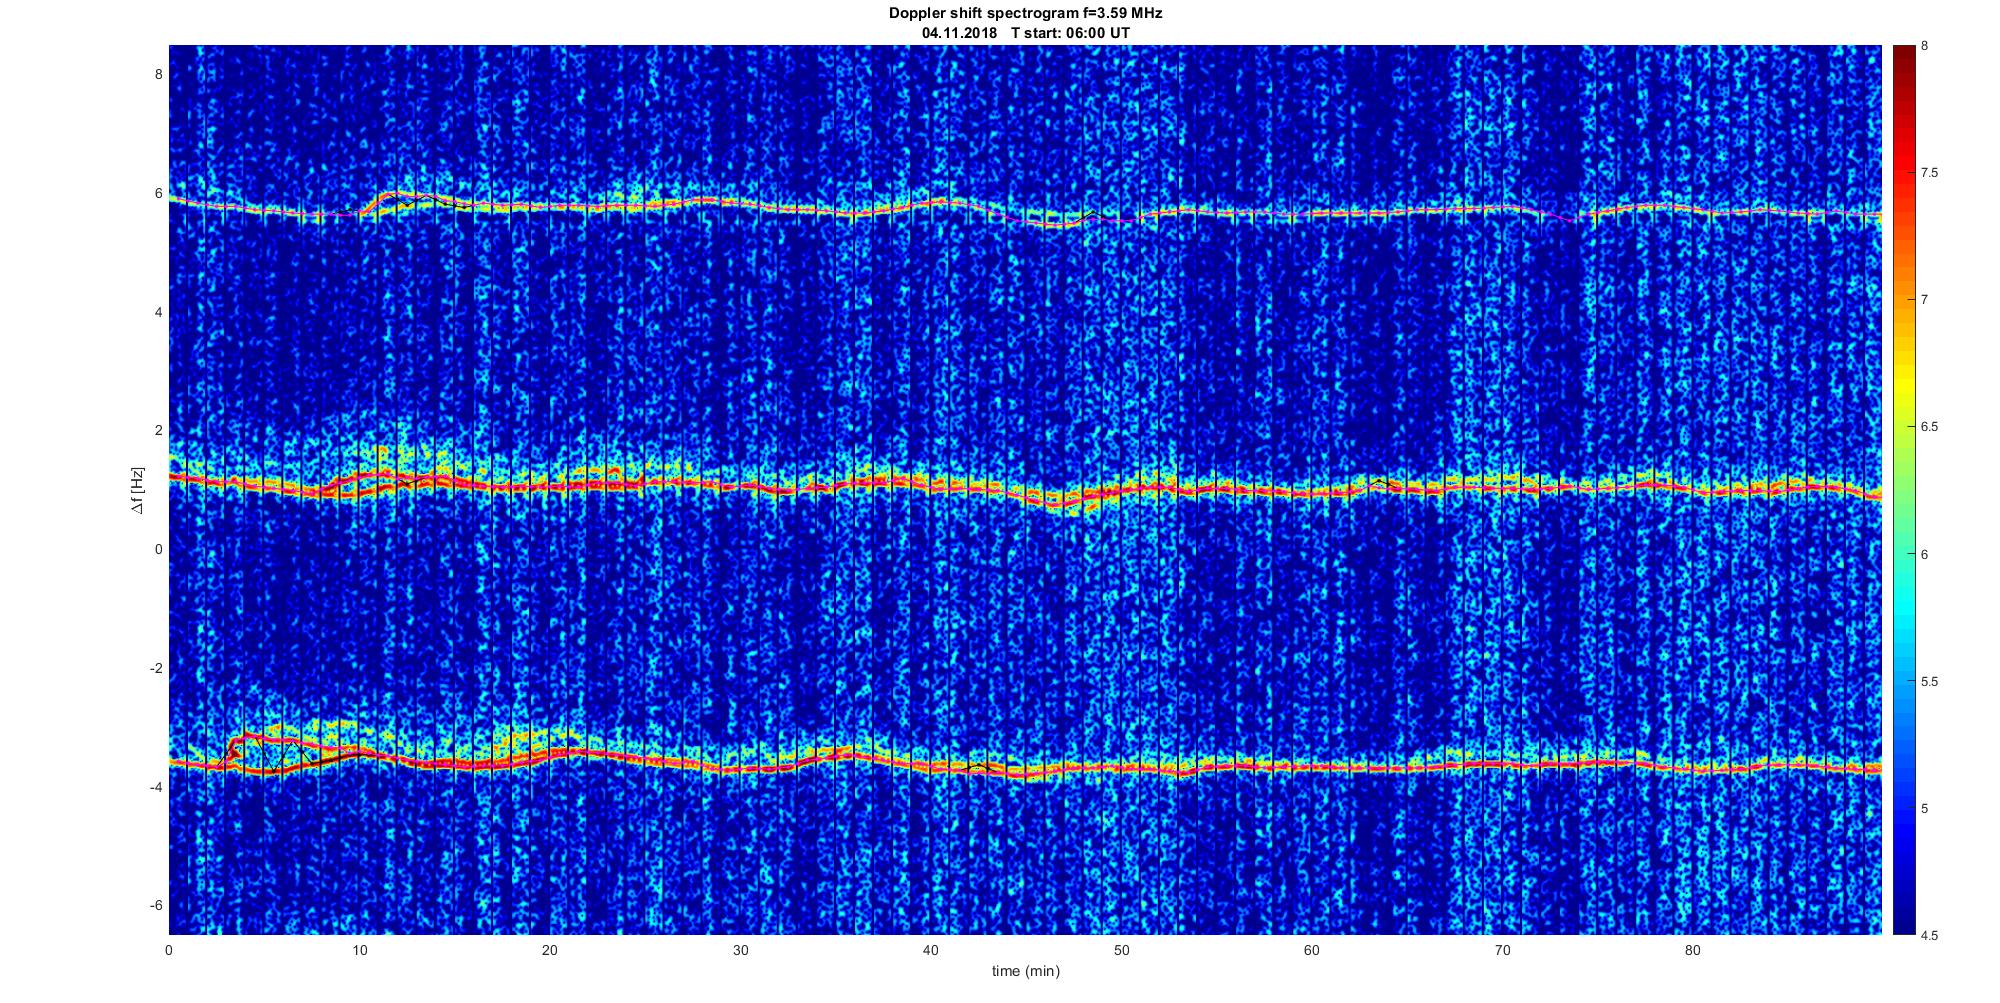Click the x-axis tick label '60'
The image size is (2000, 1003).
1311,949
